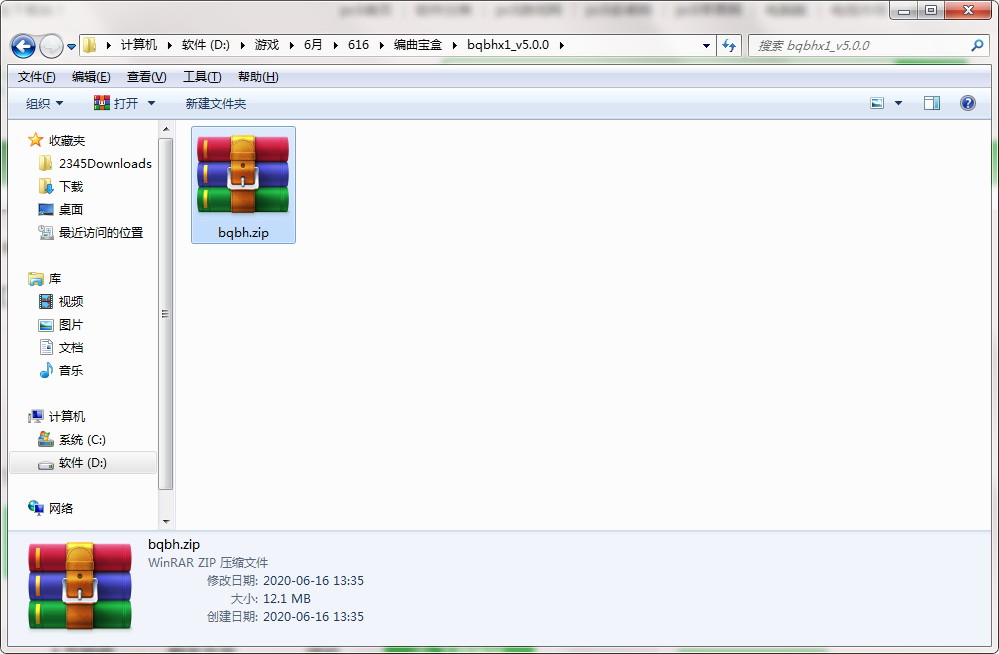999x654 pixels.
Task: Open recent pages dropdown beside Forward button
Action: 71,47
